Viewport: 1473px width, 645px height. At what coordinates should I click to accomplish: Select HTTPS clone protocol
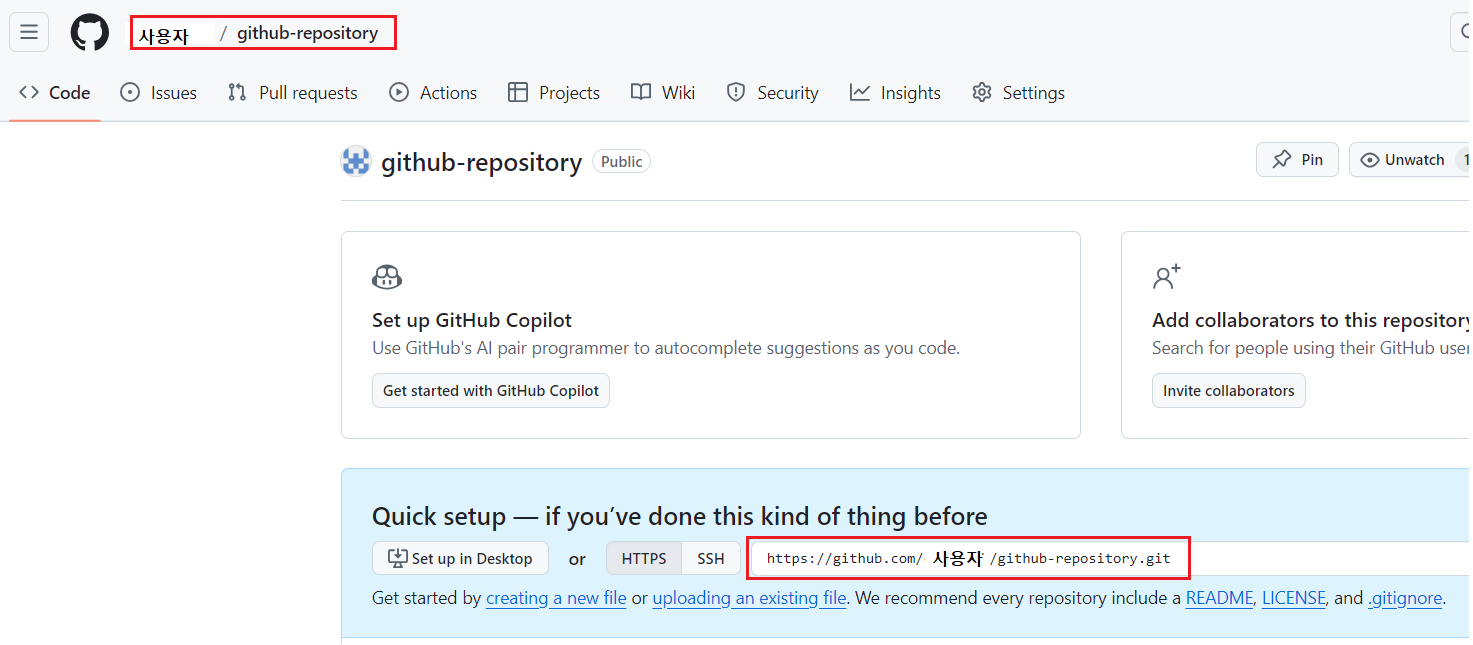644,559
